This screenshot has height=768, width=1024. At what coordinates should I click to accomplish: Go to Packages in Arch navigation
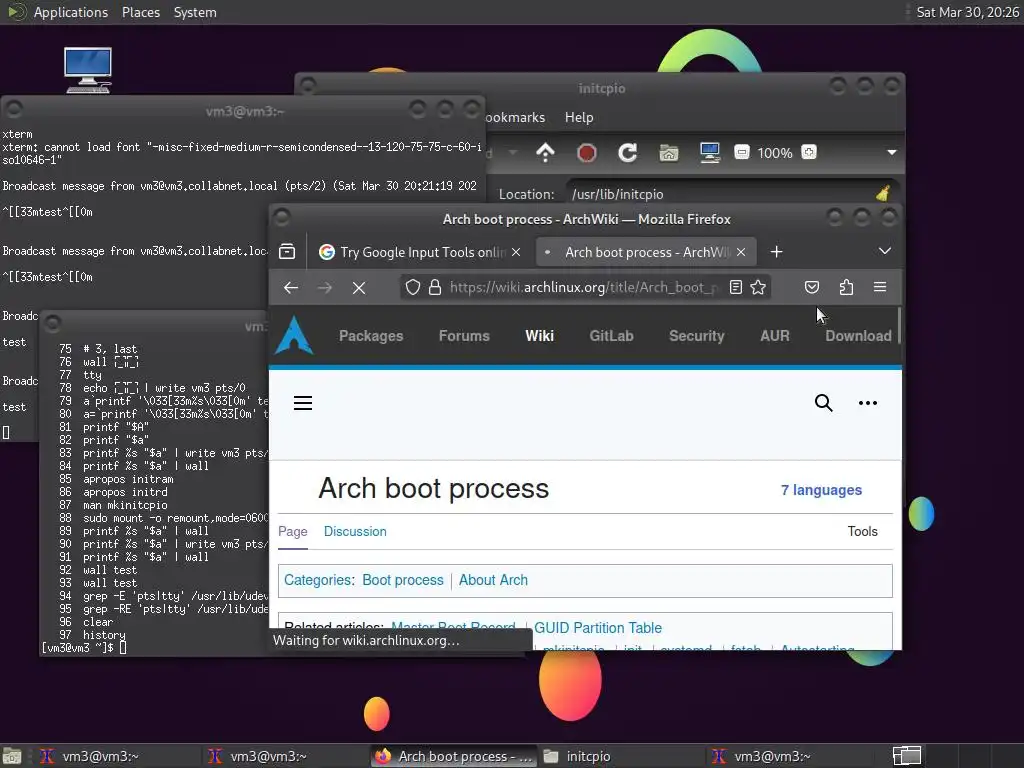[371, 336]
